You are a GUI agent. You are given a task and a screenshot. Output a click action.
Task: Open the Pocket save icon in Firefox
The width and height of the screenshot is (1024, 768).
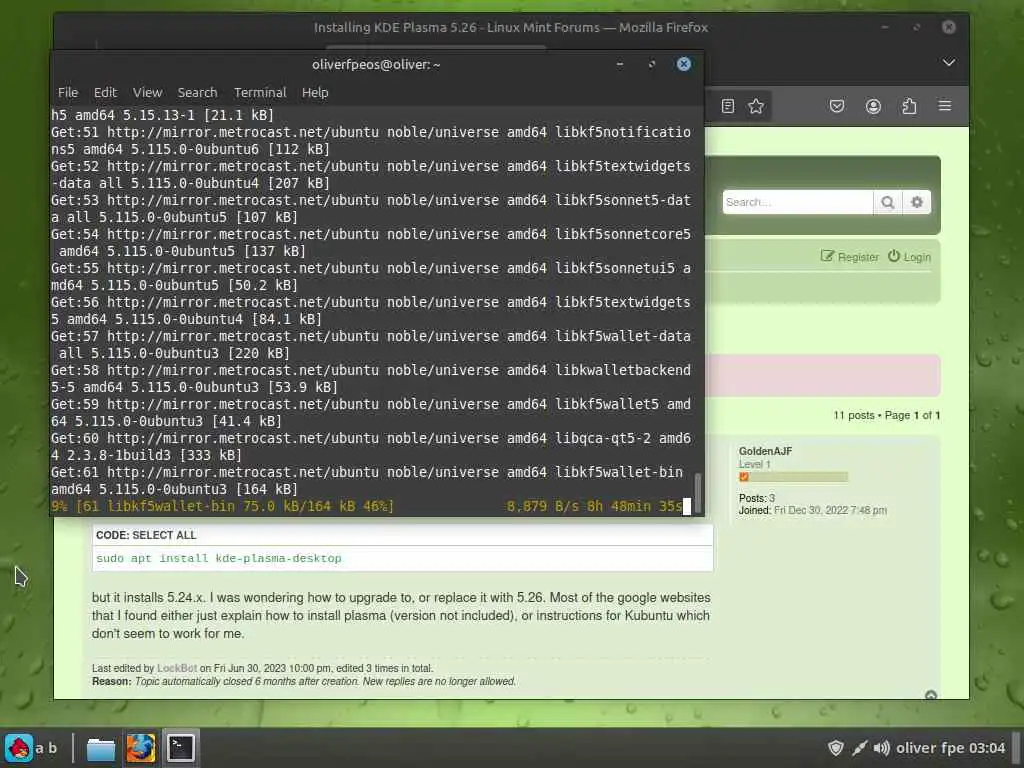click(x=837, y=106)
